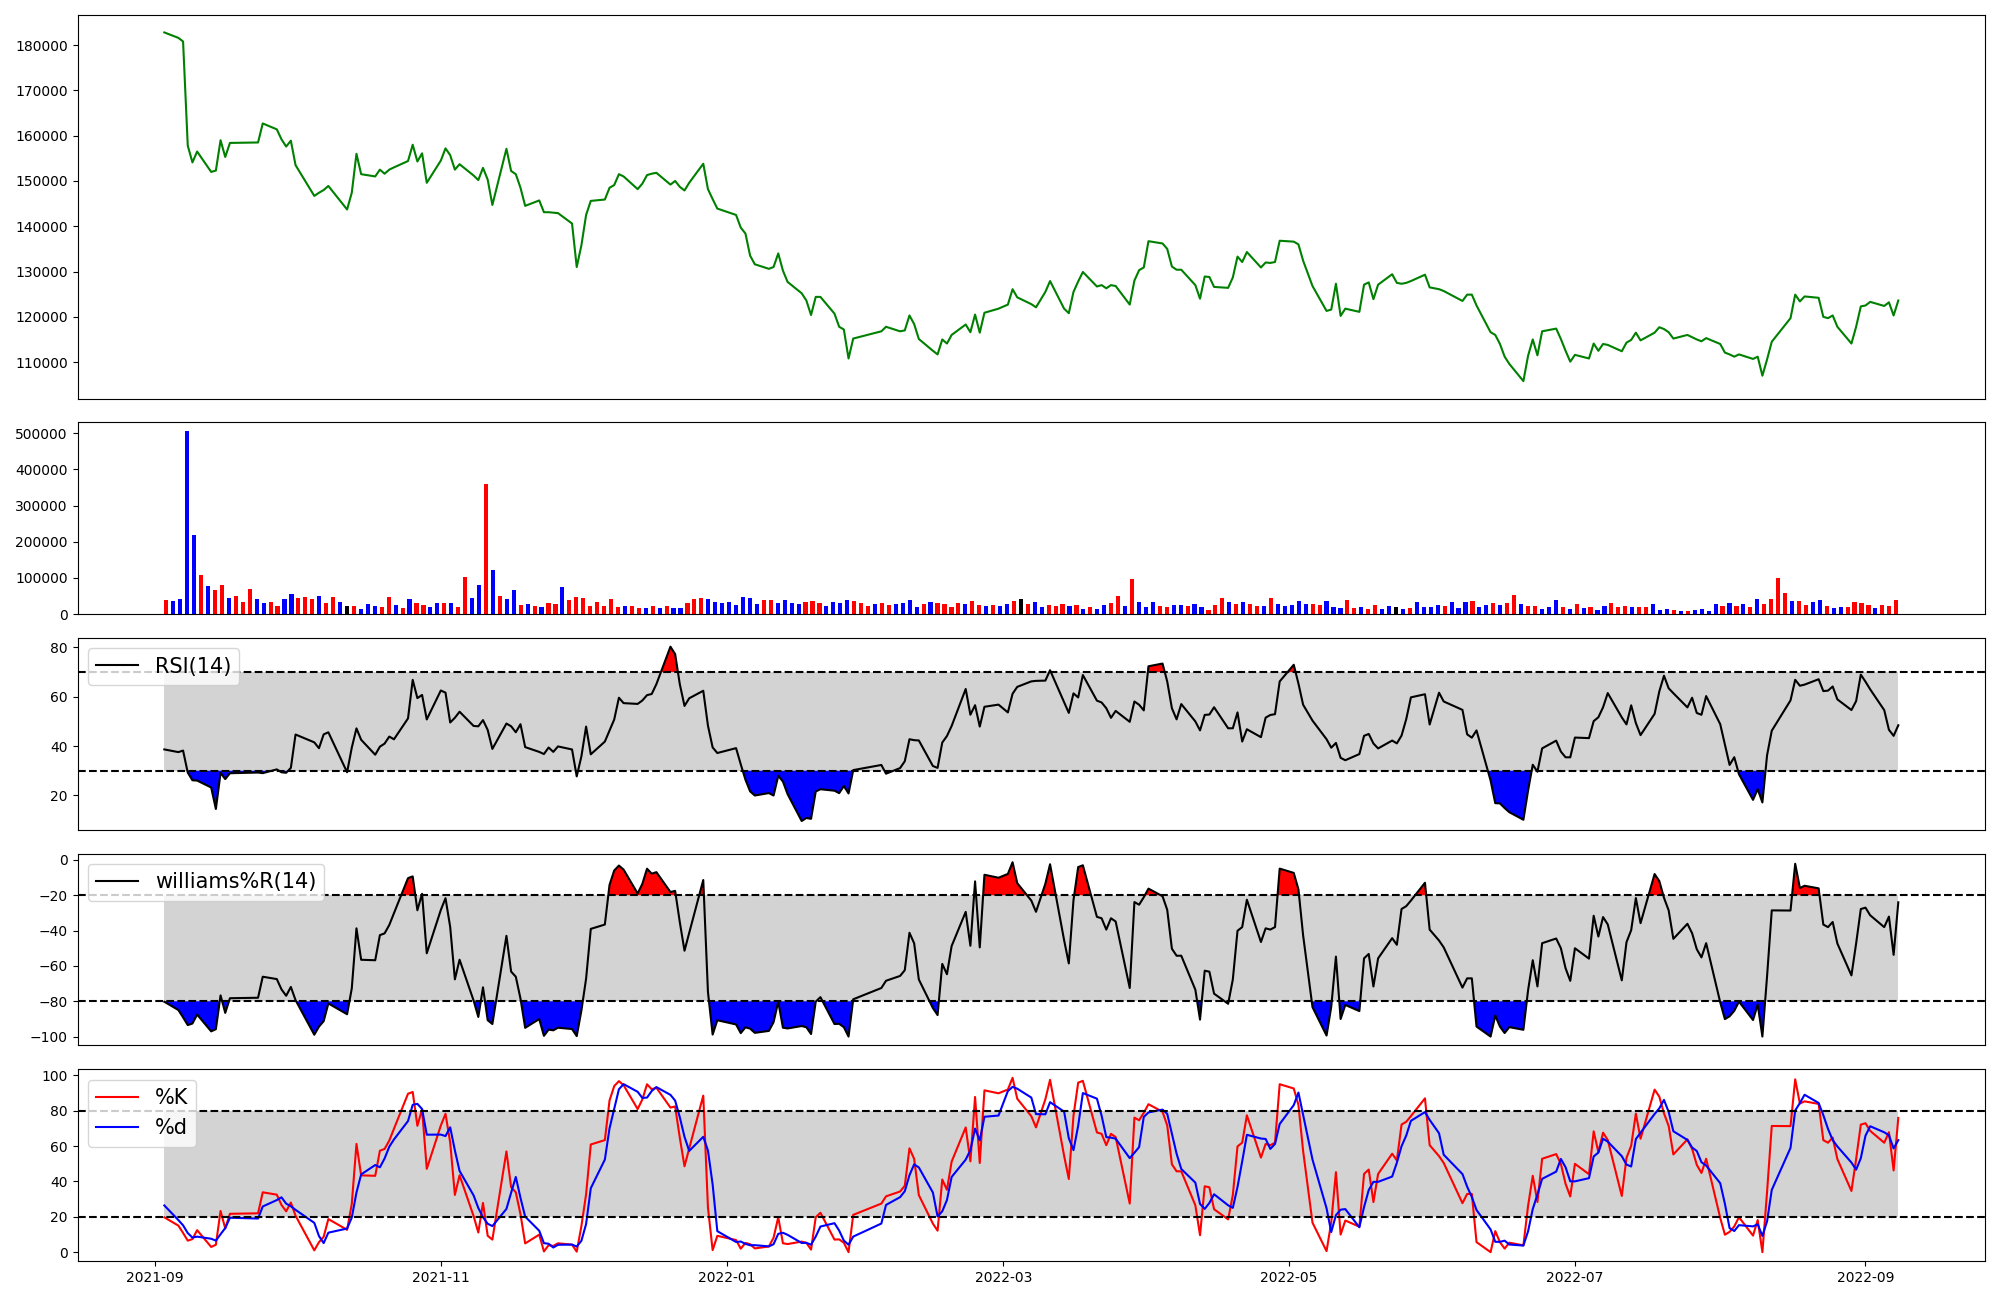Click the tallest red volume bar
The image size is (2000, 1300).
pos(486,548)
